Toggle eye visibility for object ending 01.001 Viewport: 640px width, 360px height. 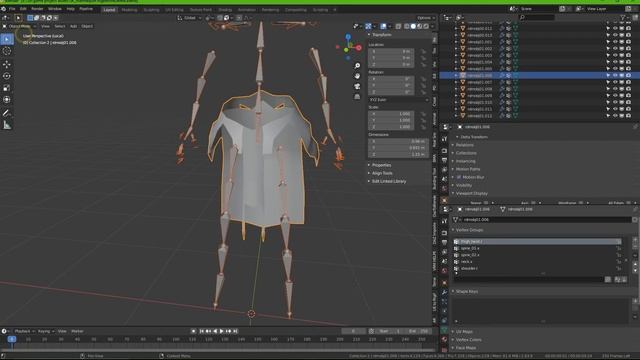(615, 42)
